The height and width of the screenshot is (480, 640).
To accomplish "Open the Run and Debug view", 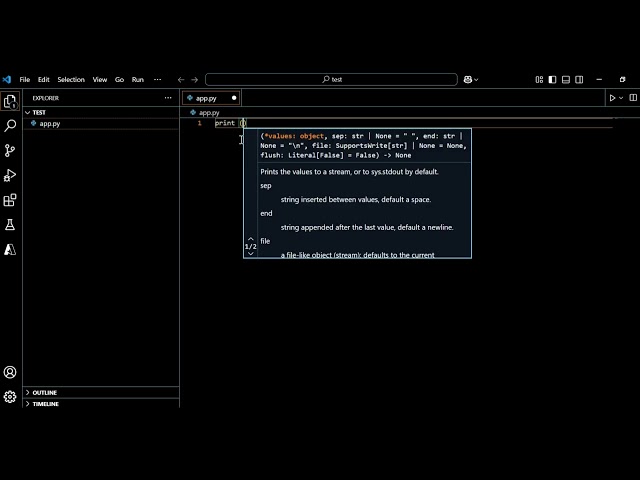I will pyautogui.click(x=10, y=176).
